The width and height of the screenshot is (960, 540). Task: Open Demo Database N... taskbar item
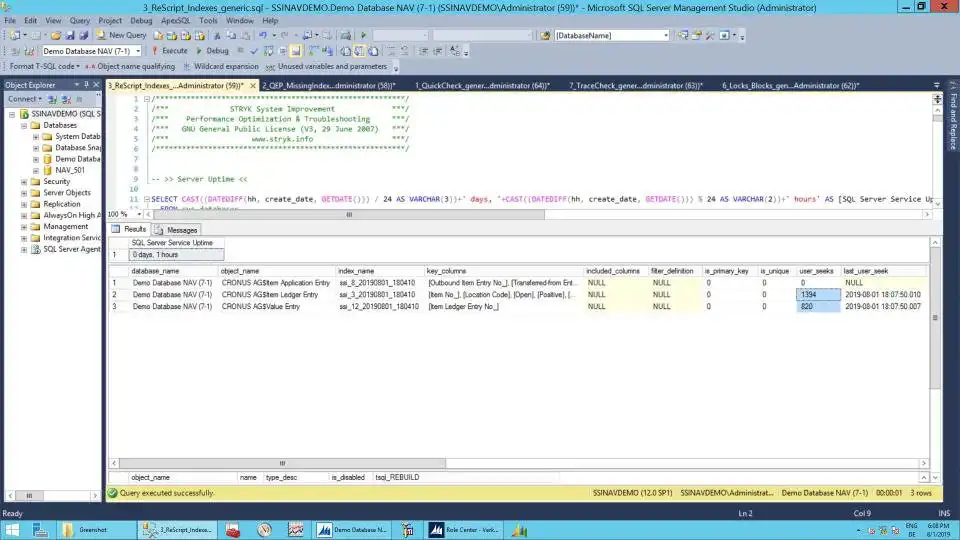(x=353, y=530)
